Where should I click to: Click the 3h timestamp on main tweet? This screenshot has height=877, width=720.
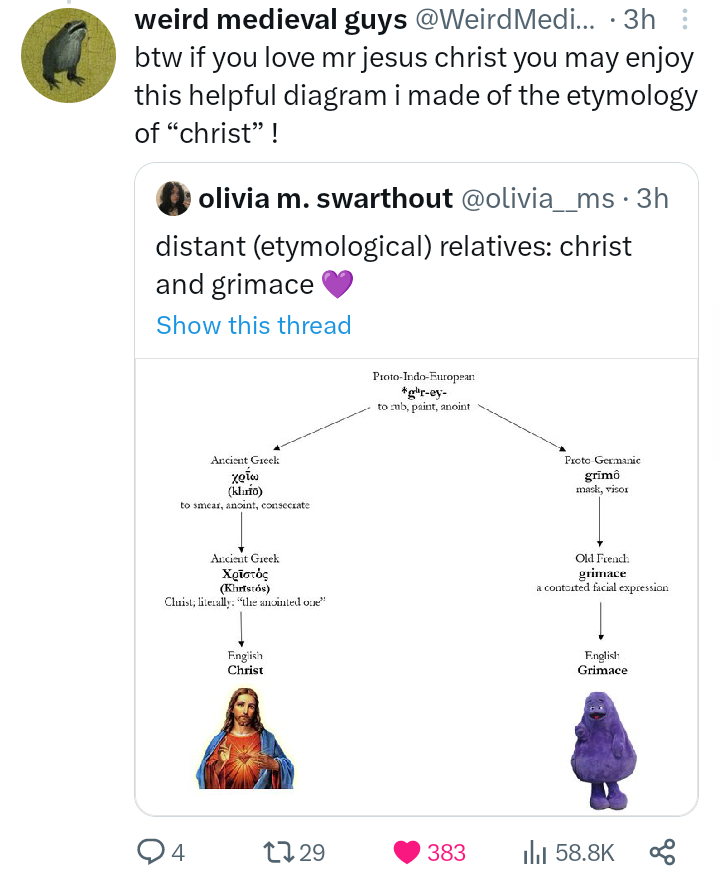[x=639, y=19]
